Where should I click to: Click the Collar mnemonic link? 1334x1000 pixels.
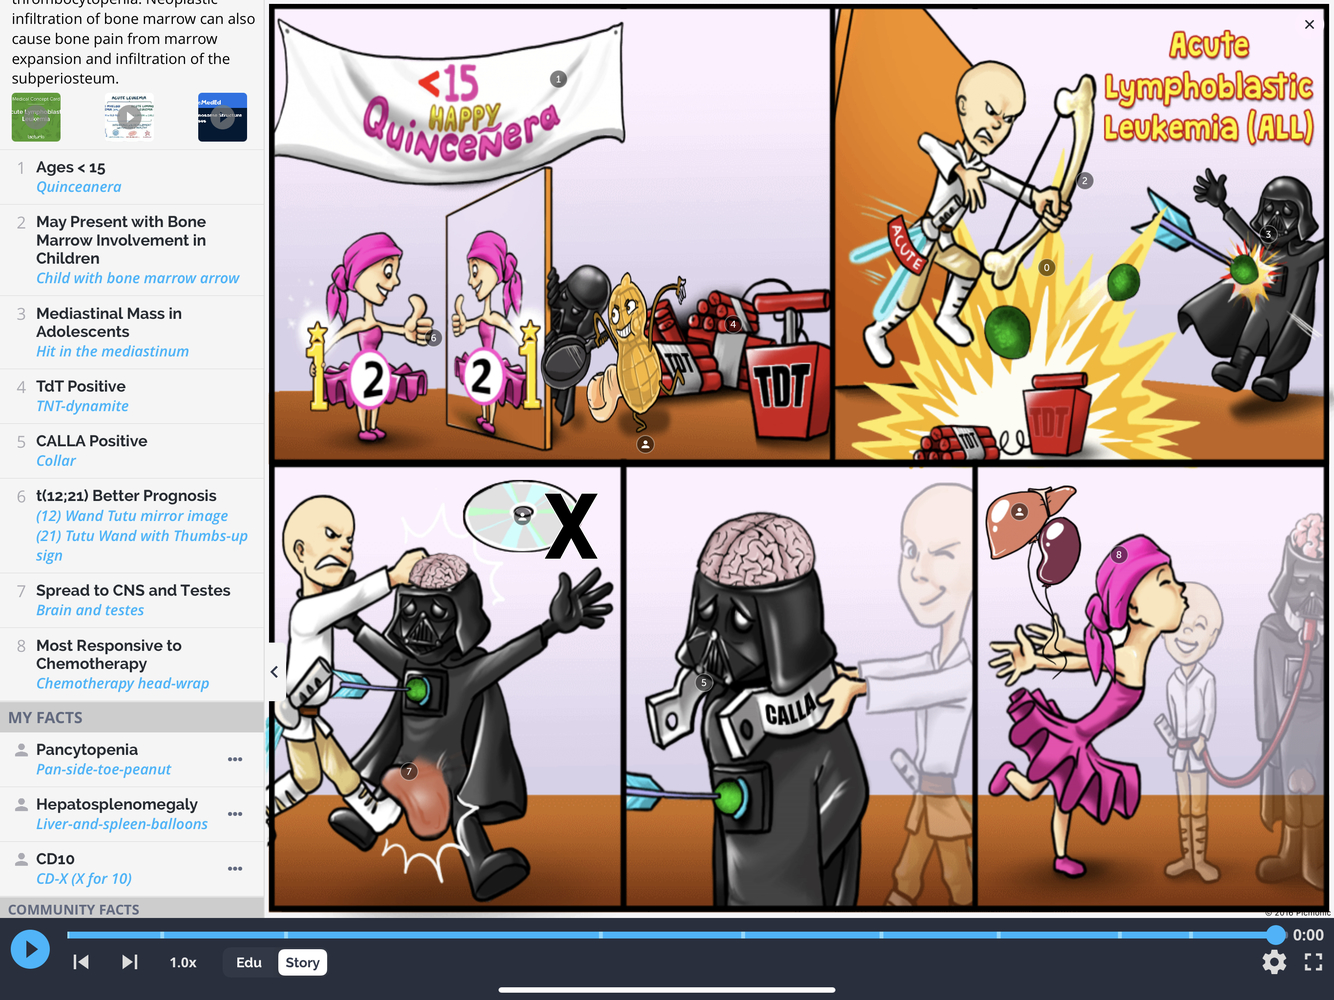[56, 461]
